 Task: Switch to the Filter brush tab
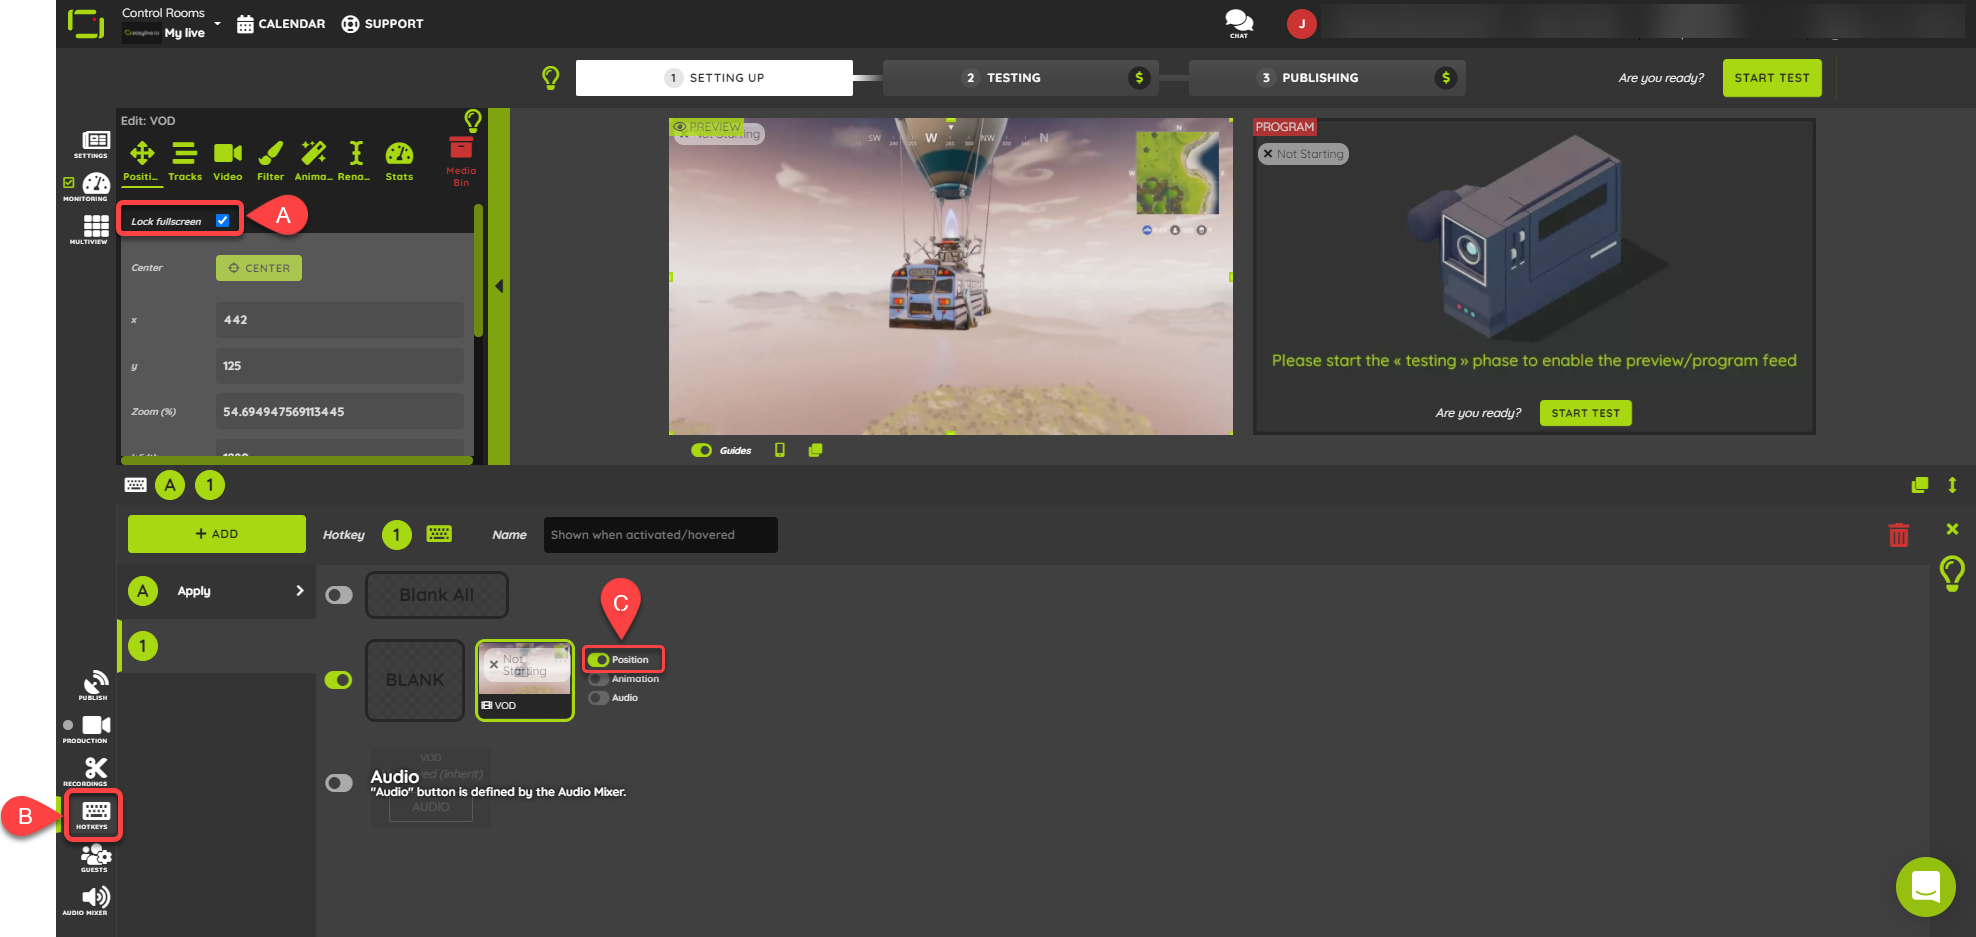coord(270,160)
